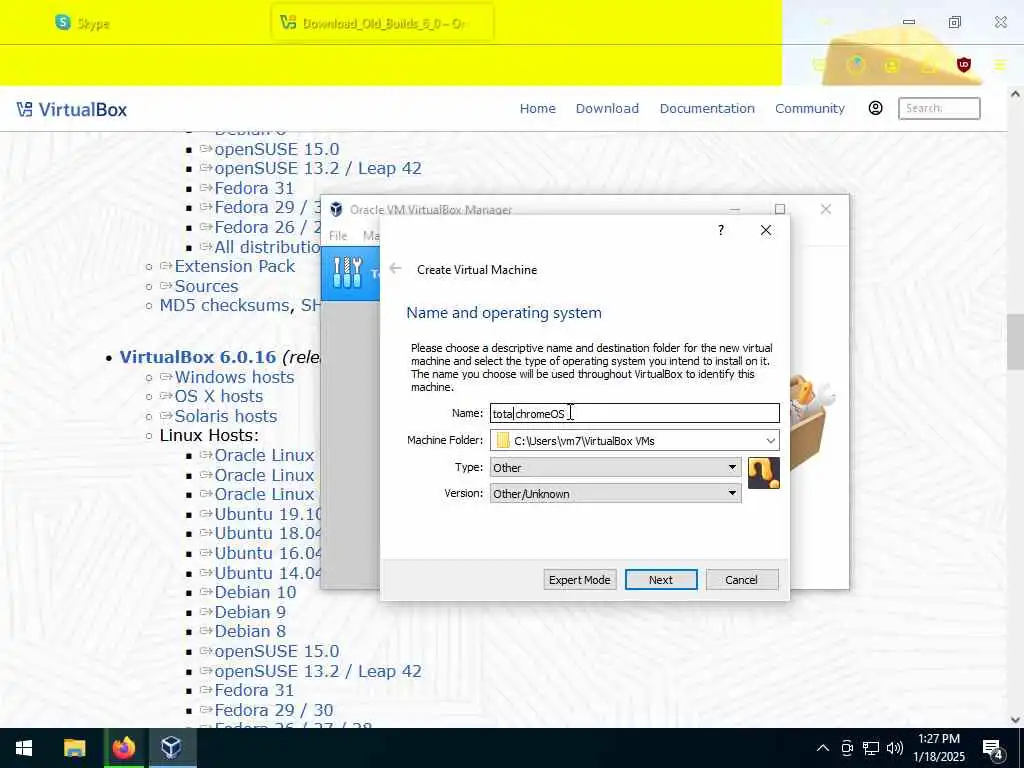Open the volume control in tray
The width and height of the screenshot is (1024, 768).
pyautogui.click(x=895, y=748)
